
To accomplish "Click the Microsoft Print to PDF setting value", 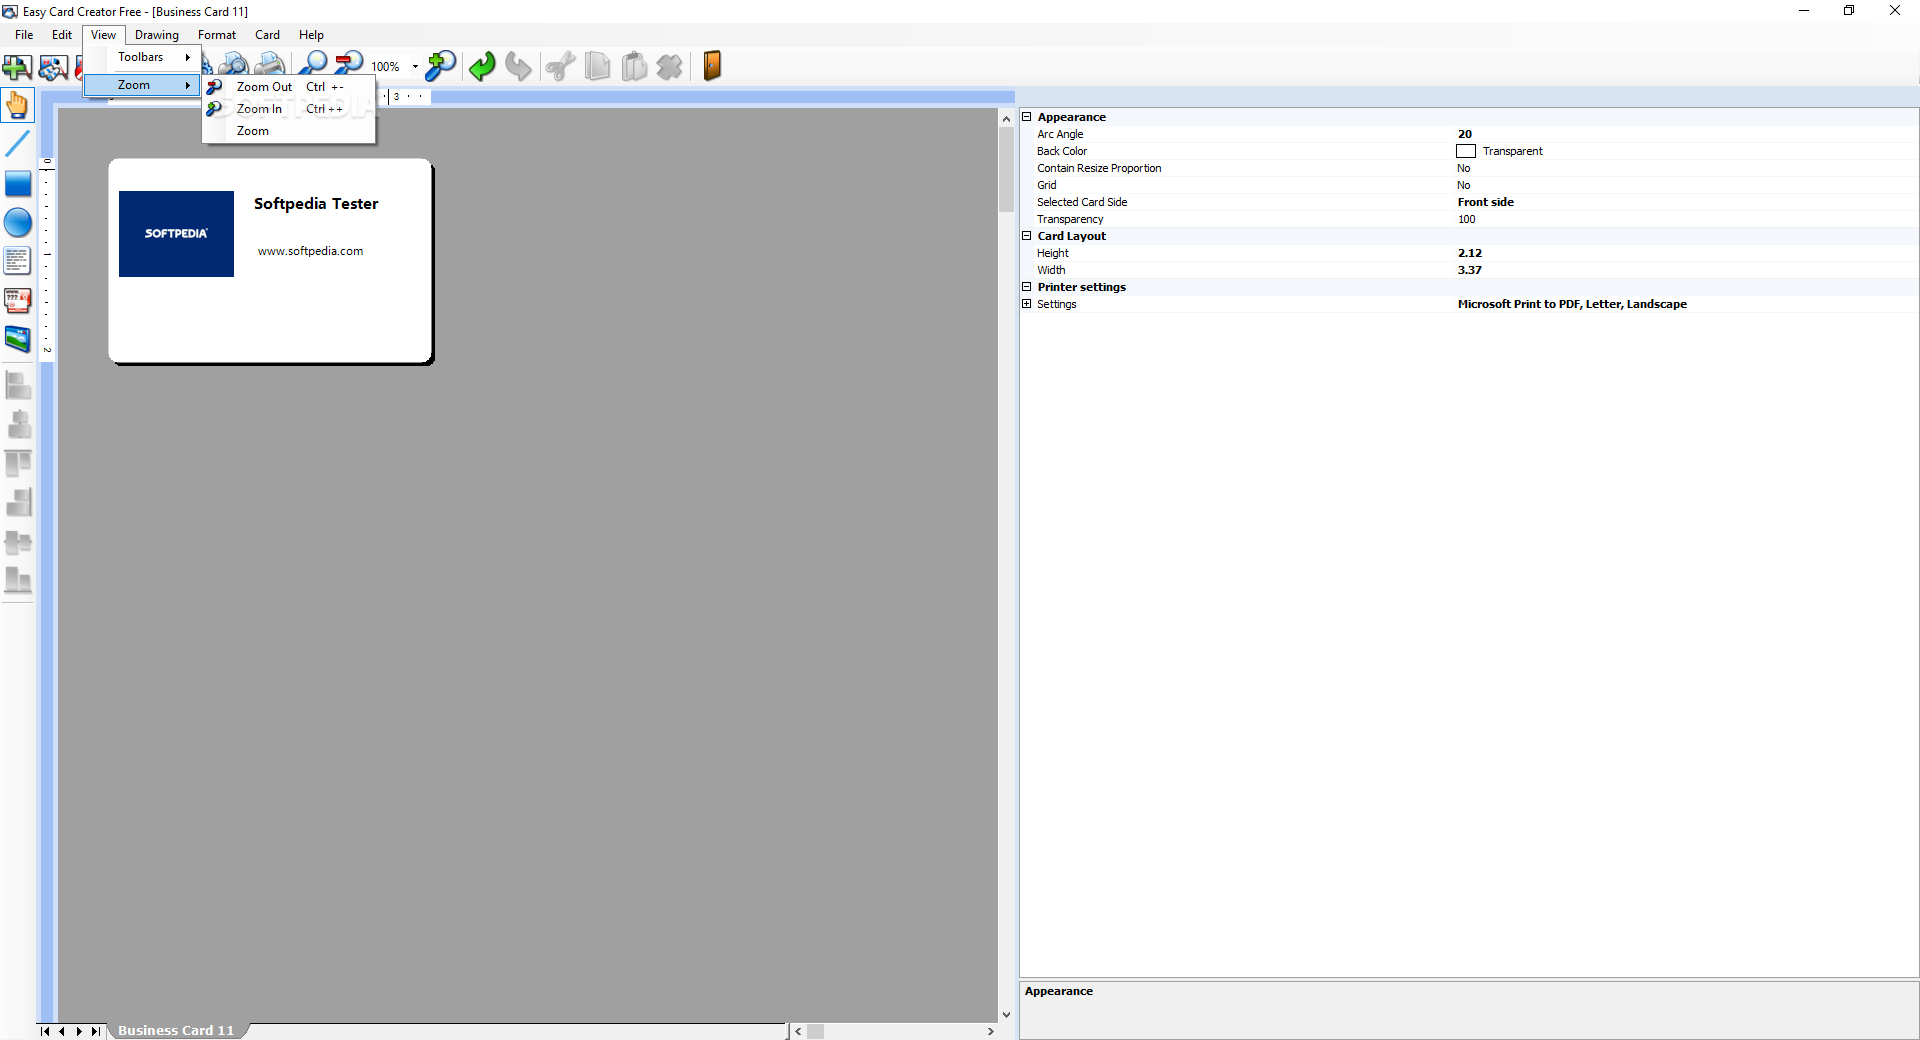I will click(1572, 304).
